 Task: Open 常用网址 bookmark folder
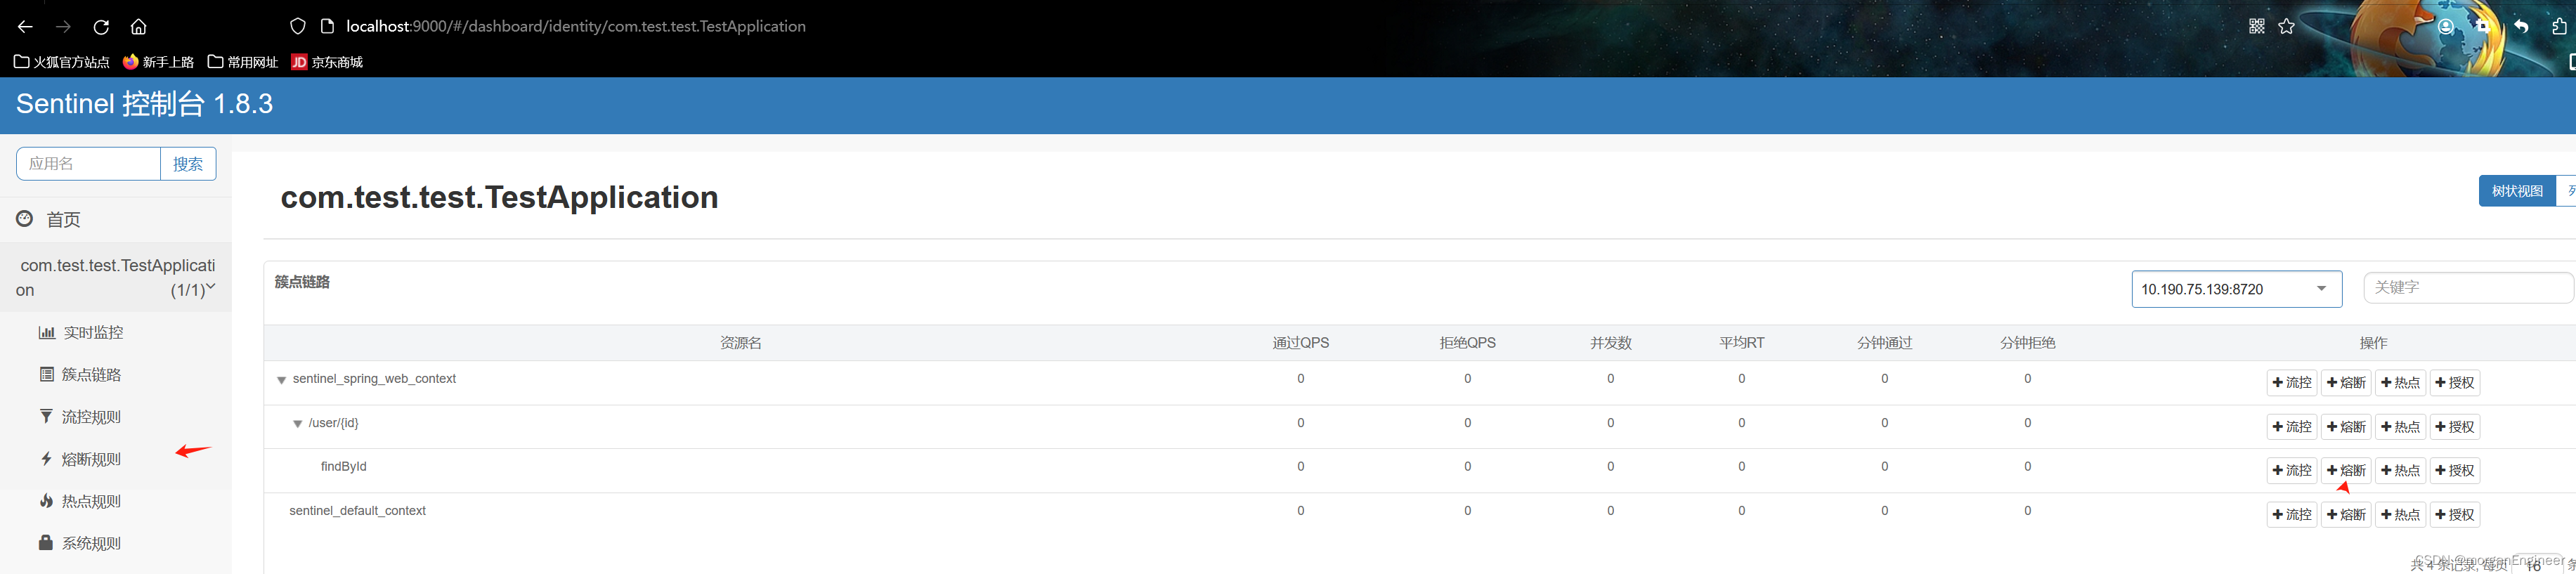click(243, 62)
